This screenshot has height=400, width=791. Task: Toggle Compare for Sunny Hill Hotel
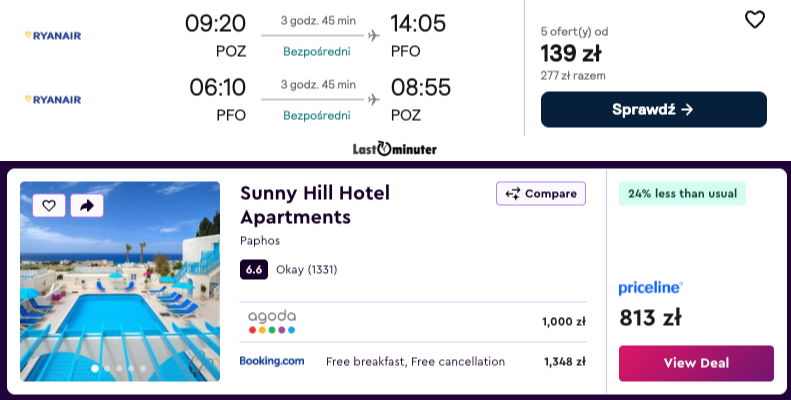pos(541,194)
